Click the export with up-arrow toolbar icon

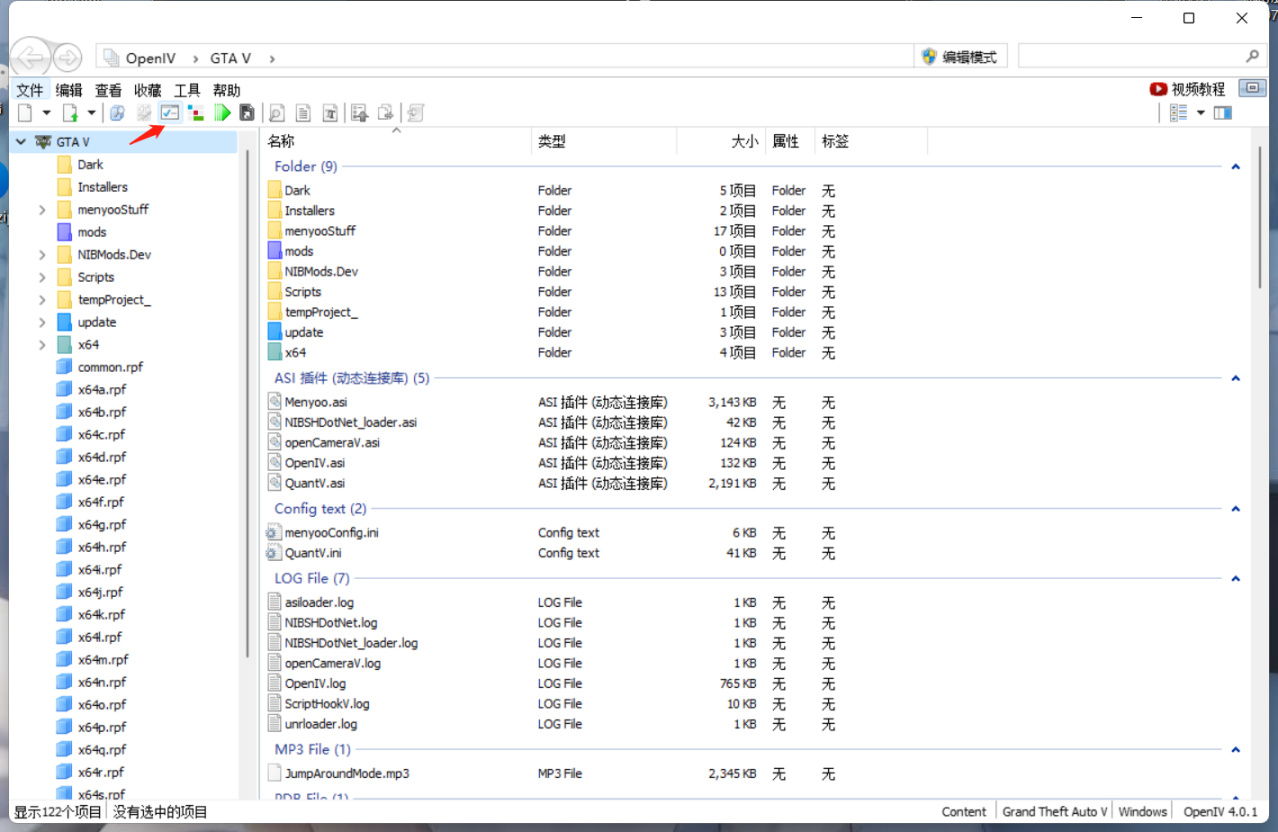click(360, 113)
